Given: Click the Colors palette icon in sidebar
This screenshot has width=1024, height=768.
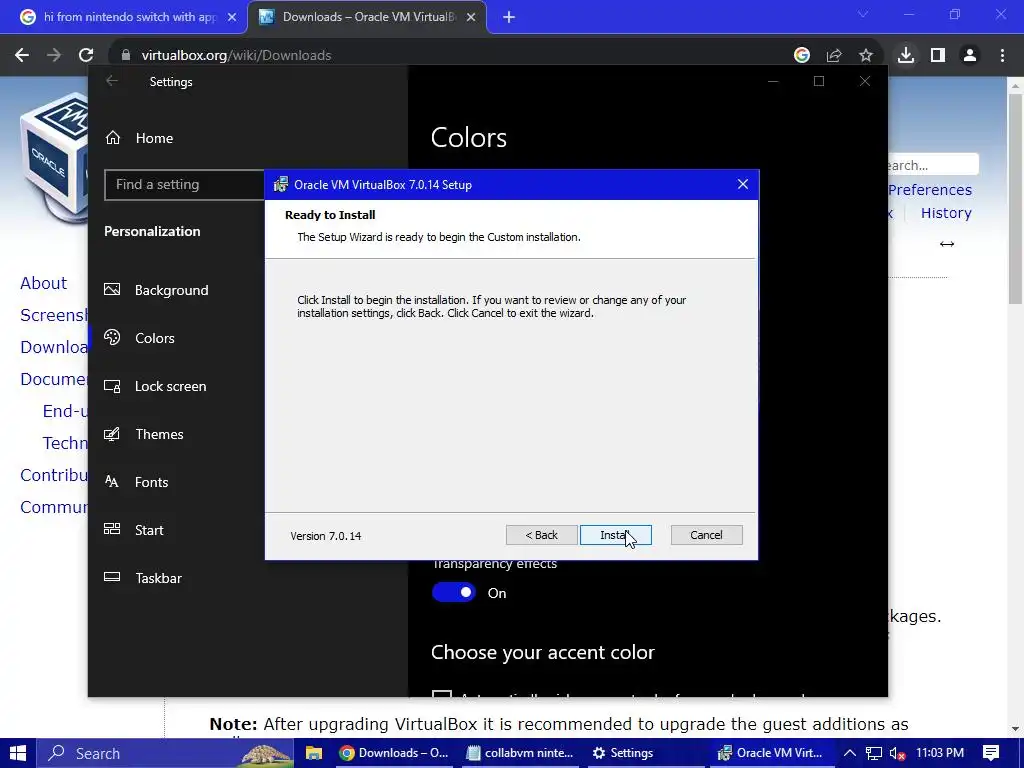Looking at the screenshot, I should (112, 338).
